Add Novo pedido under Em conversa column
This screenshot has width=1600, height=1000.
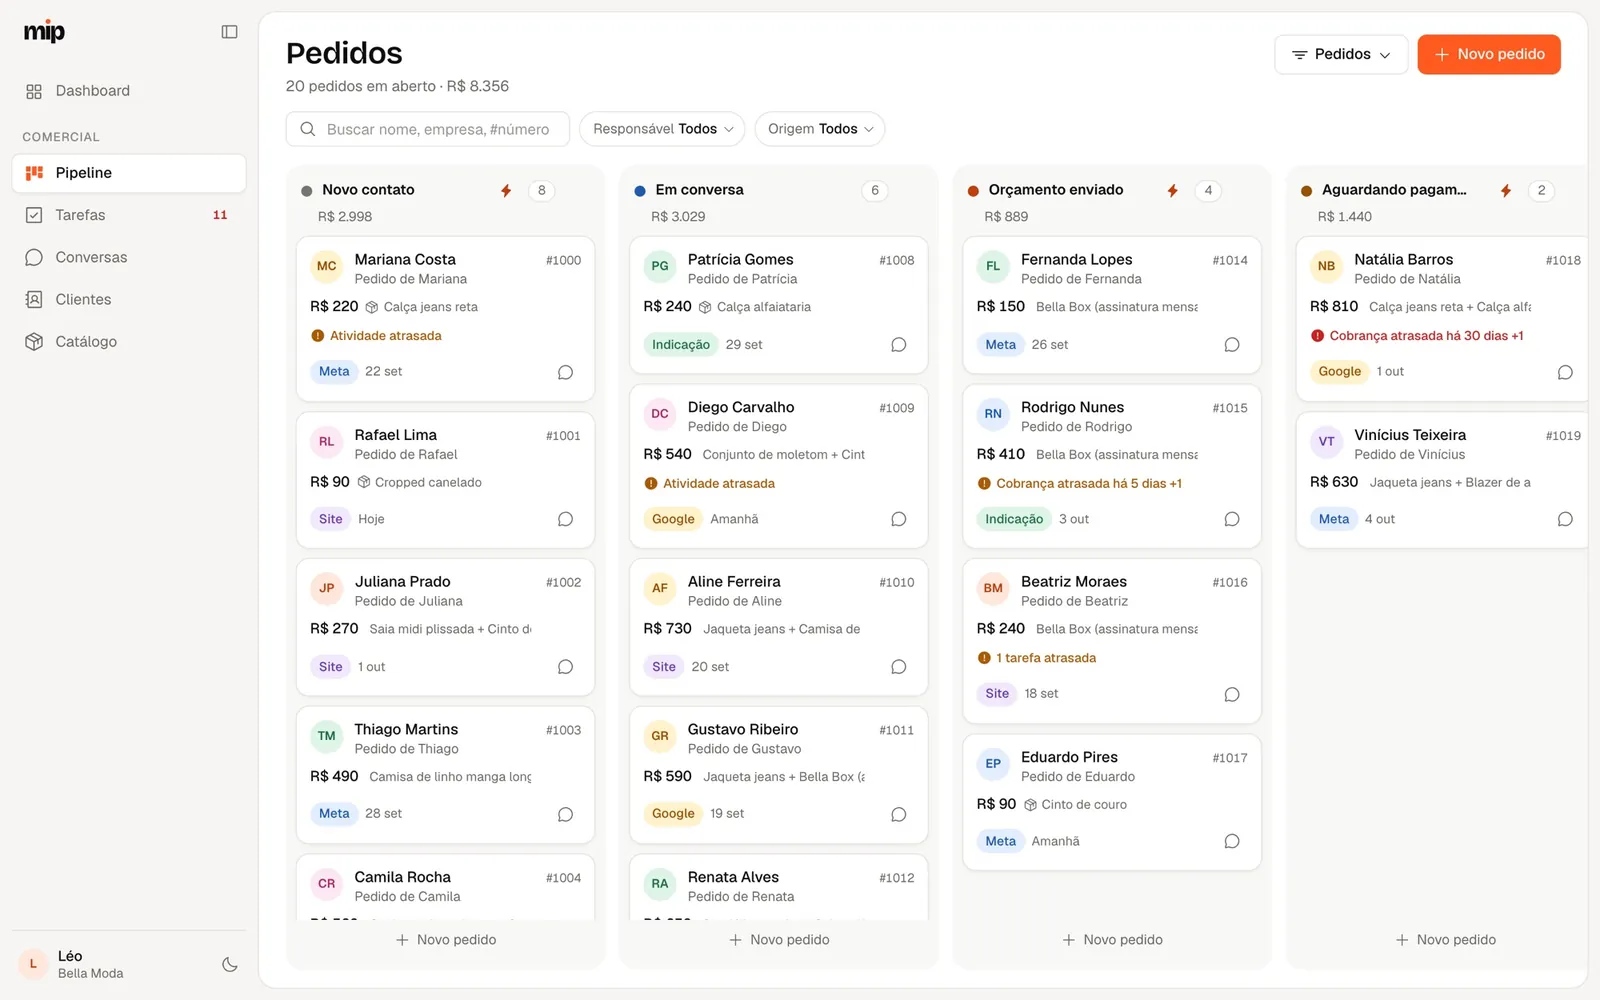tap(779, 940)
